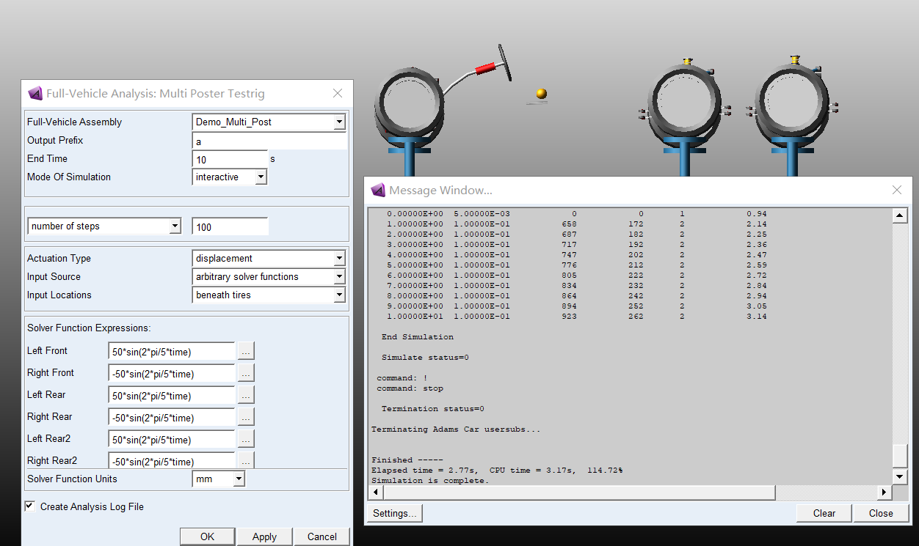The height and width of the screenshot is (546, 919).
Task: Click 'Simulate status=0' log line
Action: click(425, 357)
